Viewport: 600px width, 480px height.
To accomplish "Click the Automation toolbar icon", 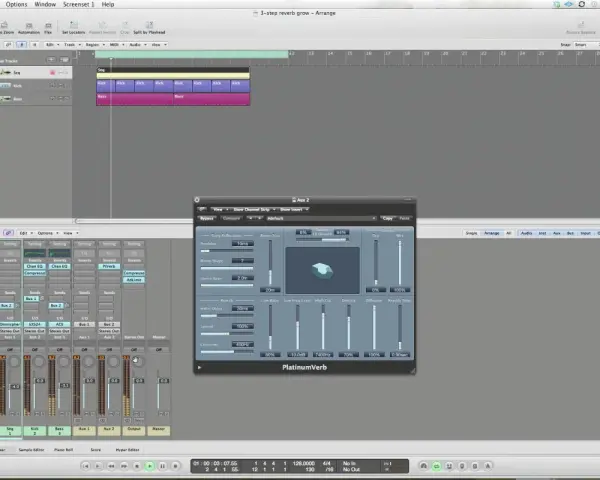I will pyautogui.click(x=29, y=26).
